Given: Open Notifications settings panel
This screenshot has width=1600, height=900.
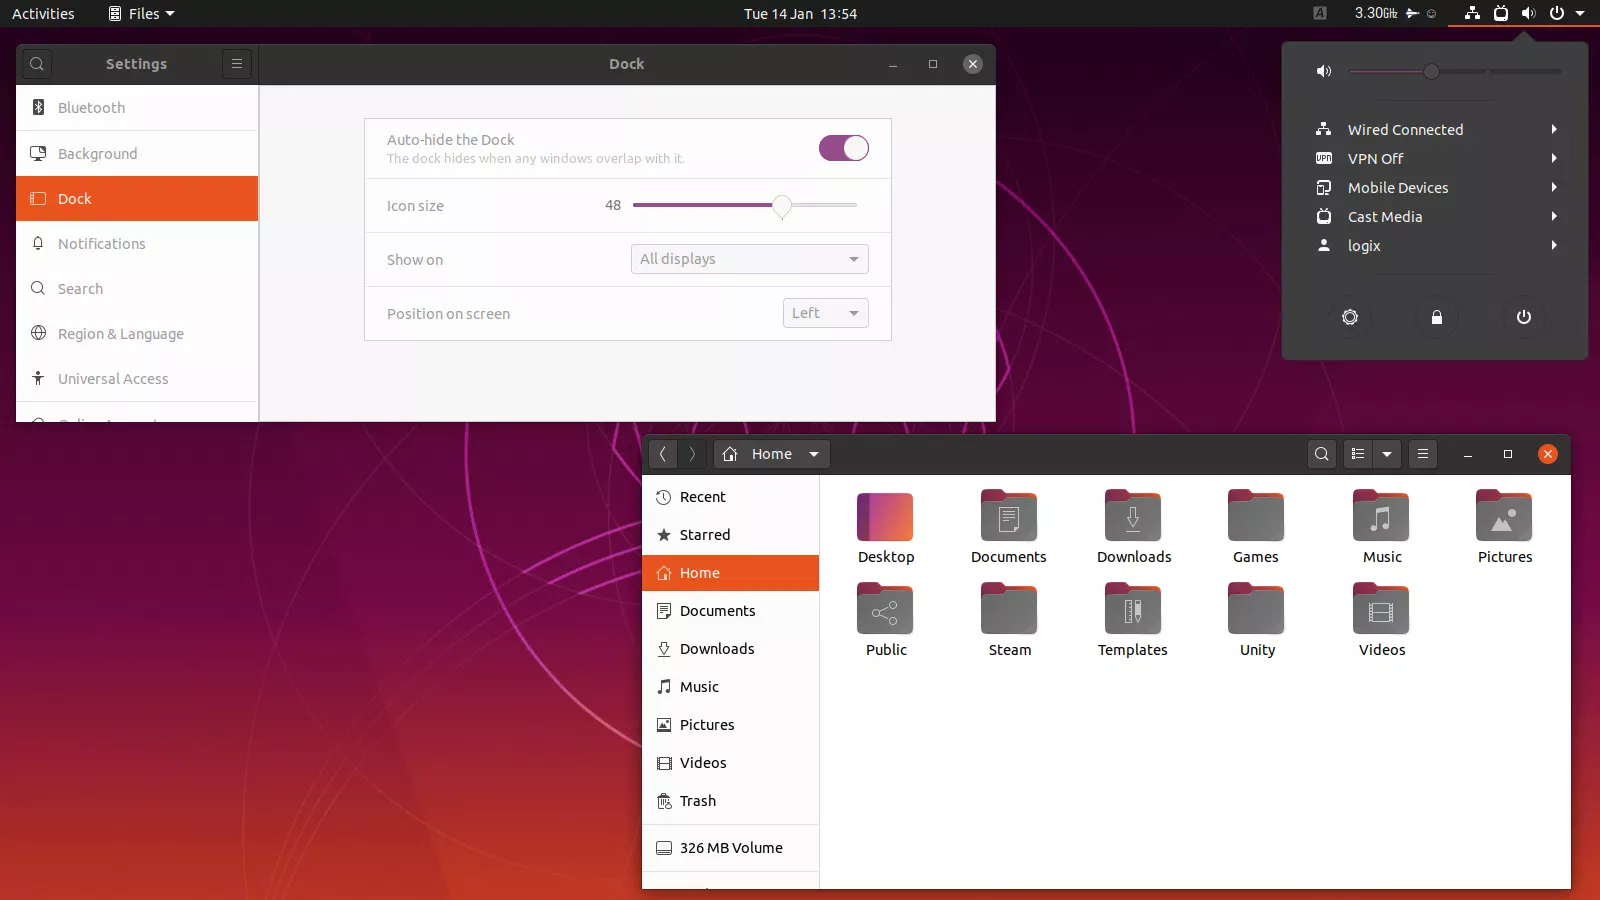Looking at the screenshot, I should pos(137,243).
